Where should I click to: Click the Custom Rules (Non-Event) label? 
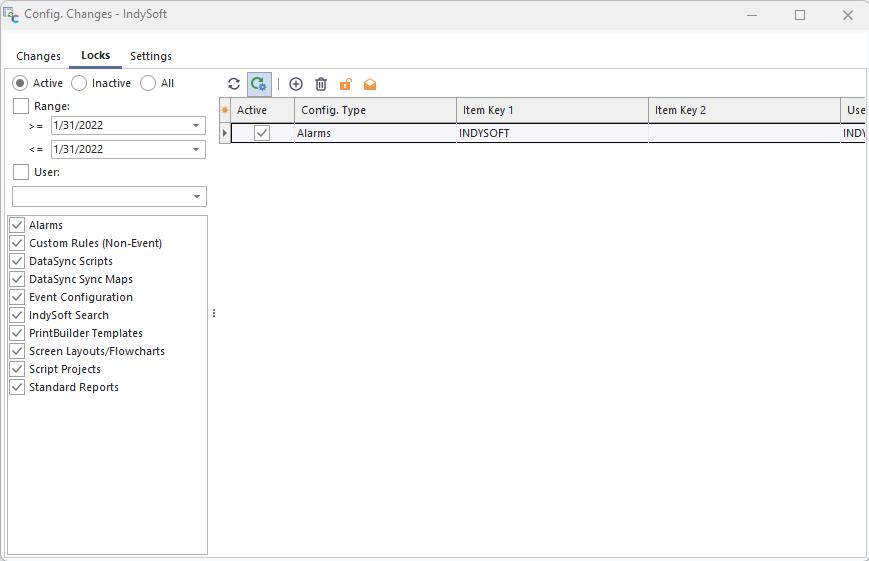(x=95, y=243)
